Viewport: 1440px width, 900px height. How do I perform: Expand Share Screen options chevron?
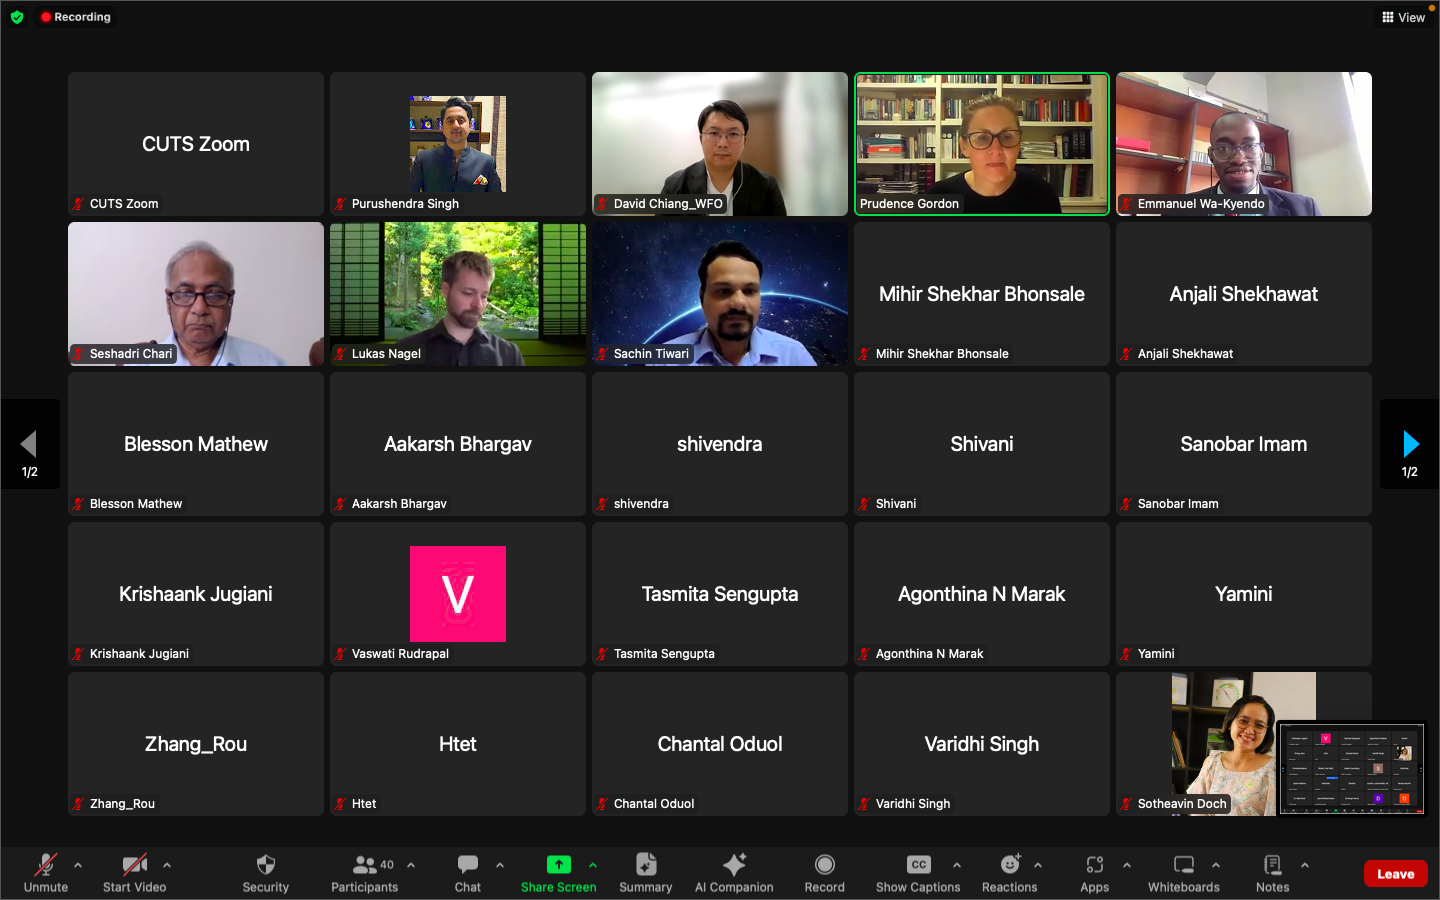(593, 865)
